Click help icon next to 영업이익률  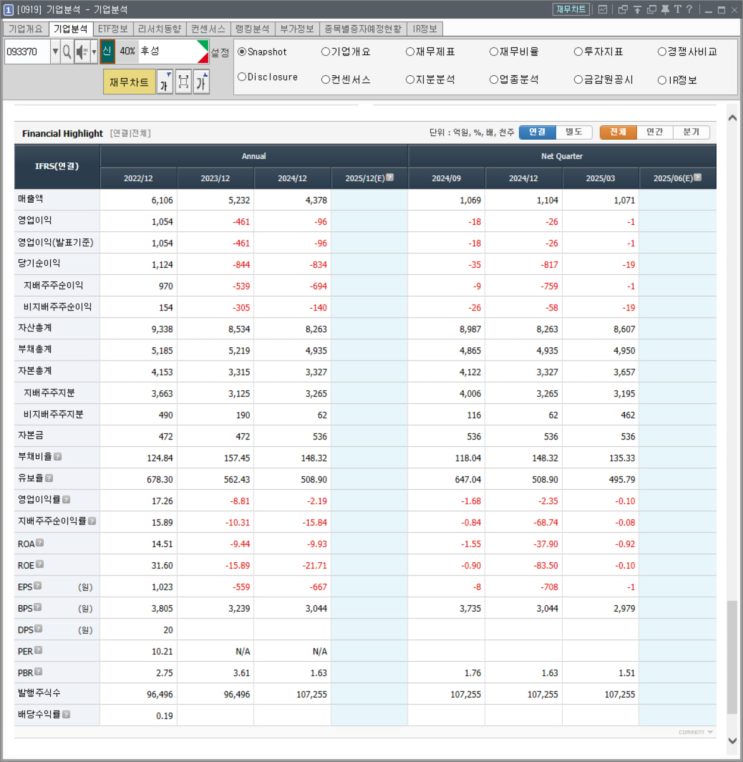(67, 500)
